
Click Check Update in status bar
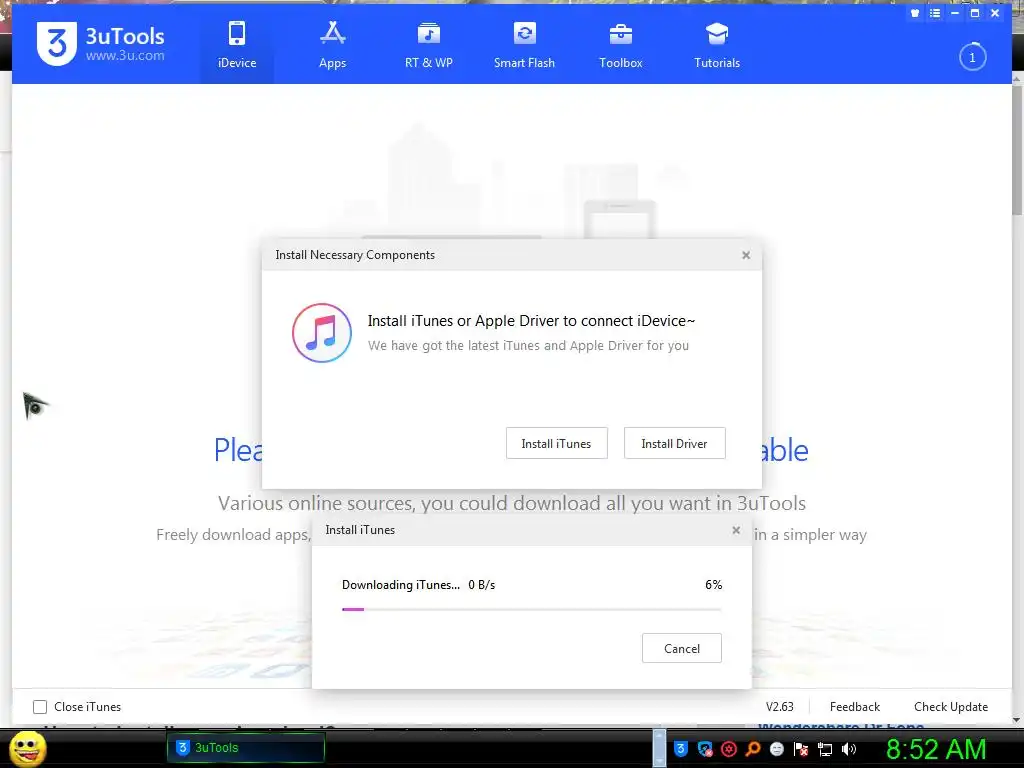click(951, 707)
